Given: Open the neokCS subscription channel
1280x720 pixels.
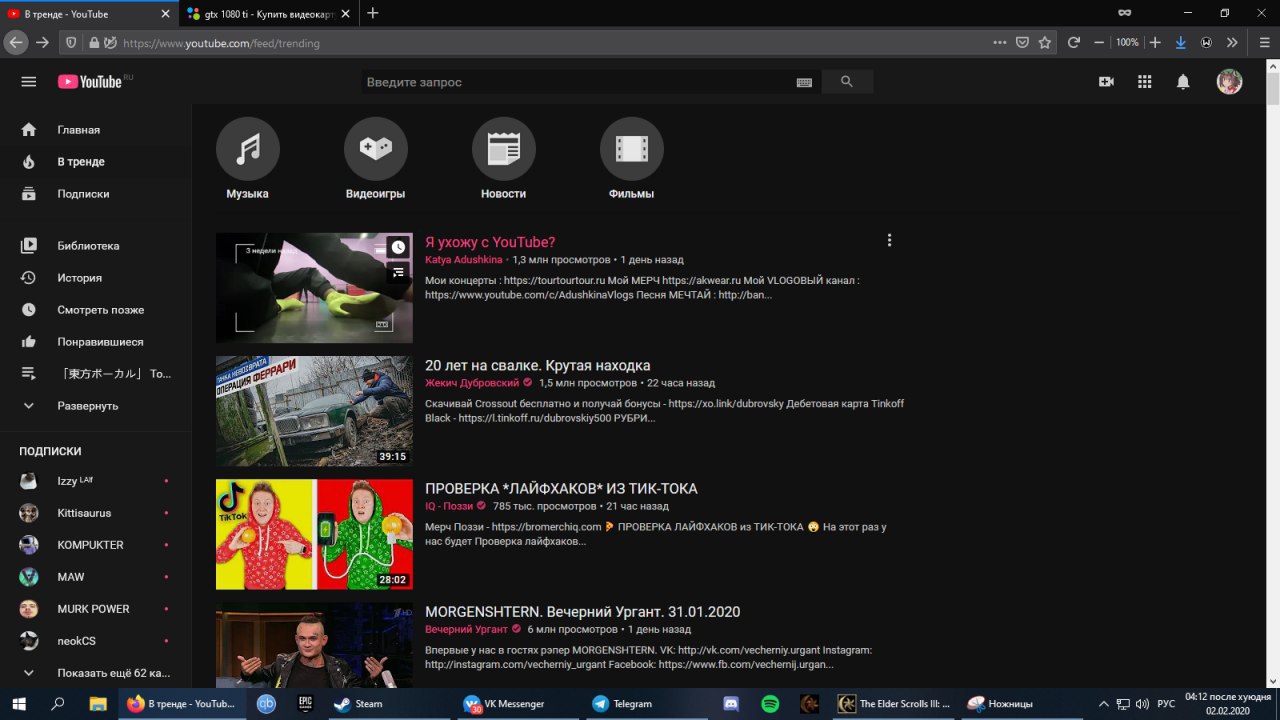Looking at the screenshot, I should click(x=96, y=641).
